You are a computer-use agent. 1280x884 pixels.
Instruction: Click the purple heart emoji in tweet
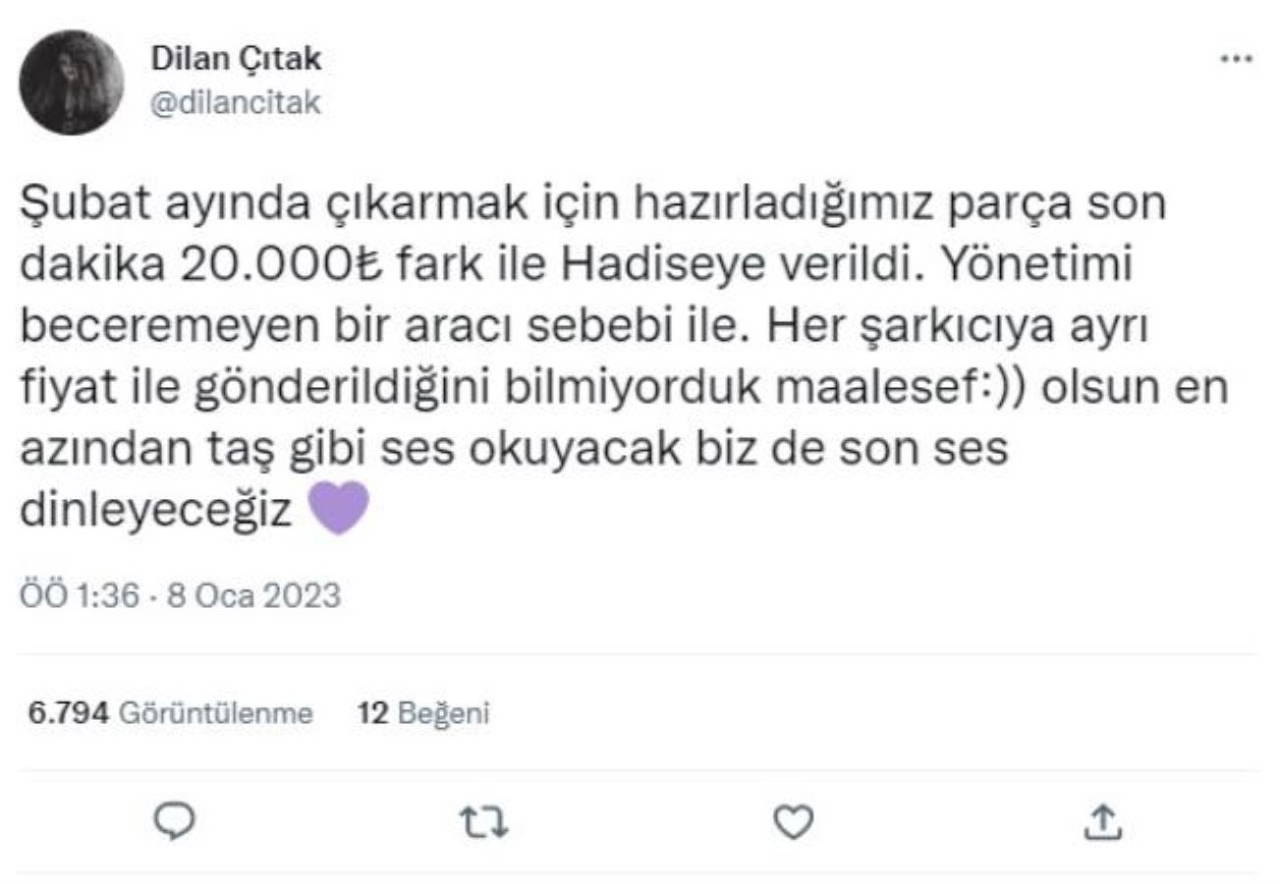click(340, 510)
